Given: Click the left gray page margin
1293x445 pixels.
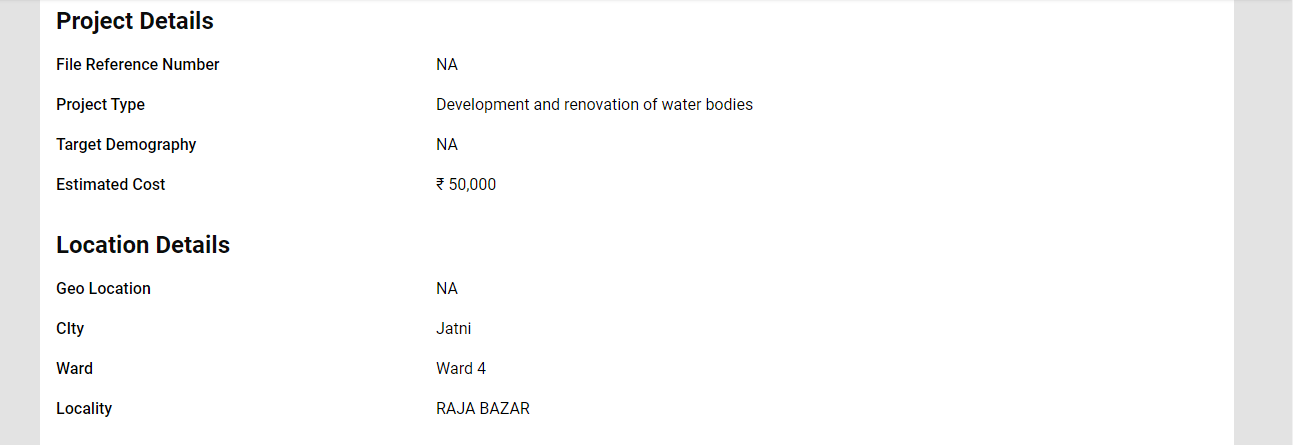Looking at the screenshot, I should tap(19, 222).
